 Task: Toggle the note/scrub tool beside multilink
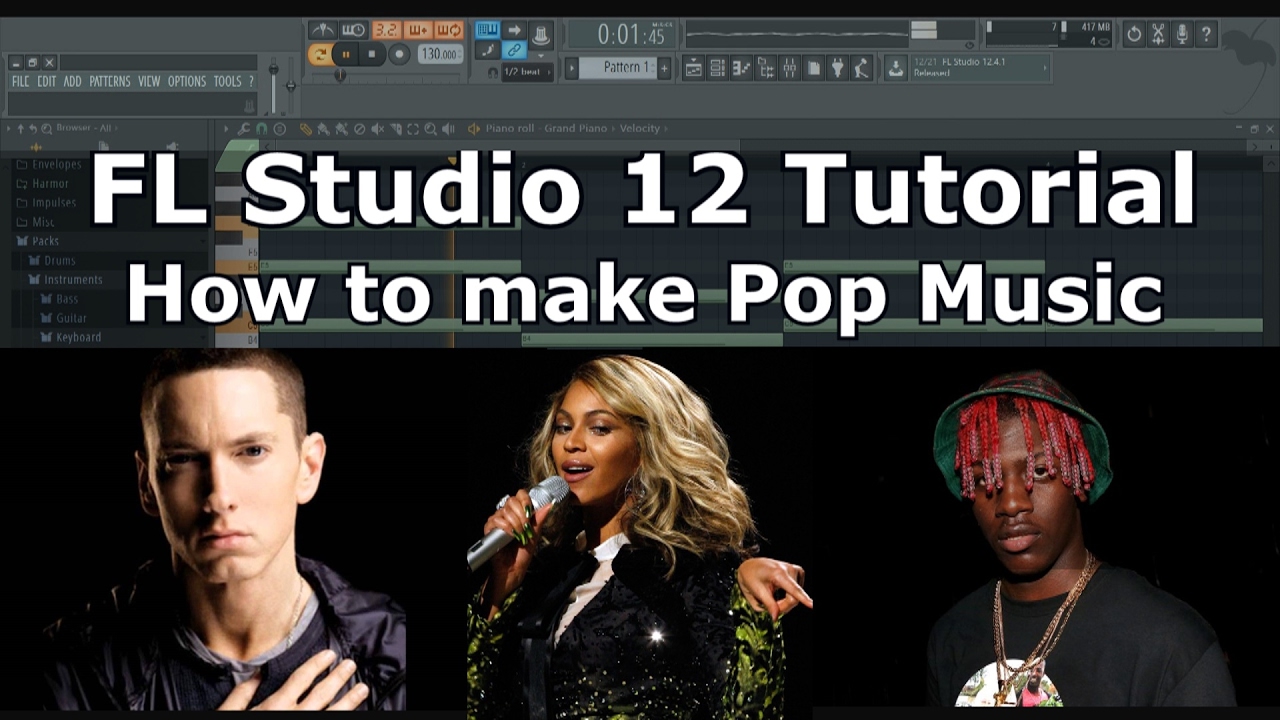[487, 50]
